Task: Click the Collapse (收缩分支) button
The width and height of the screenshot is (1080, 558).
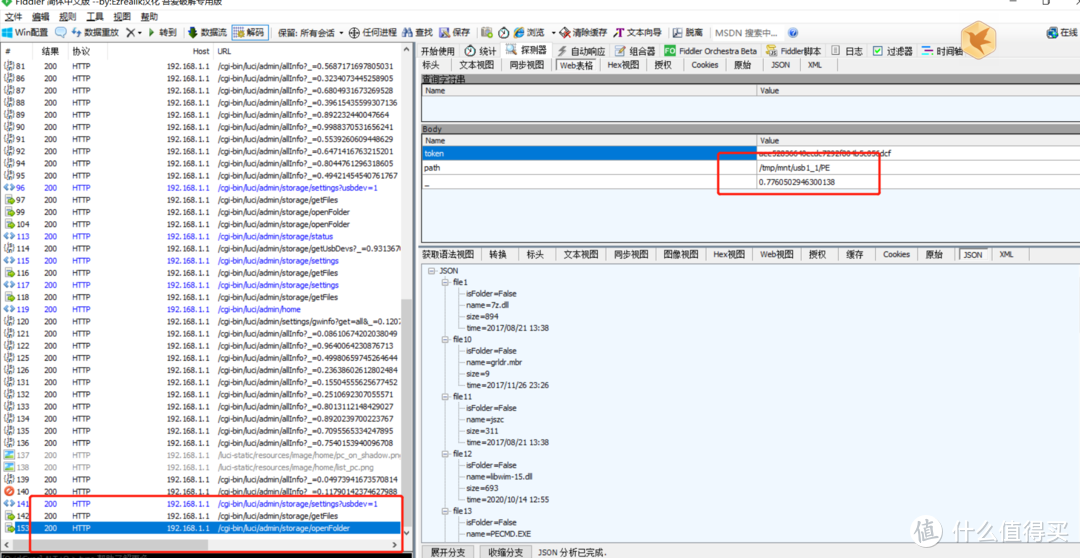Action: pyautogui.click(x=504, y=551)
